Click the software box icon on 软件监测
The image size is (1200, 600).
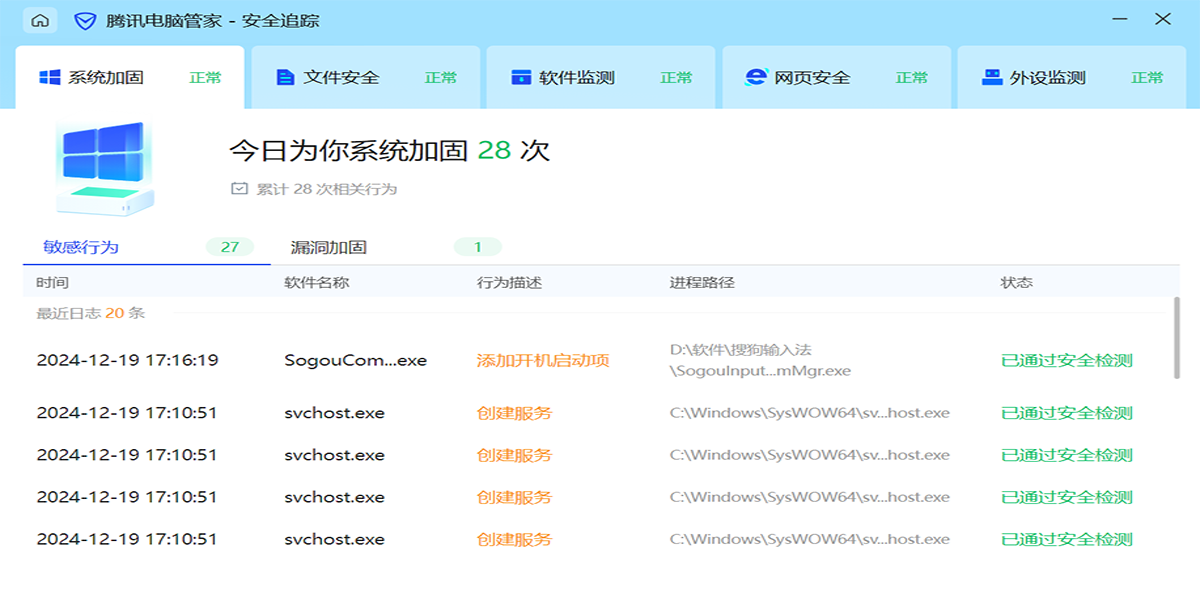pyautogui.click(x=521, y=77)
